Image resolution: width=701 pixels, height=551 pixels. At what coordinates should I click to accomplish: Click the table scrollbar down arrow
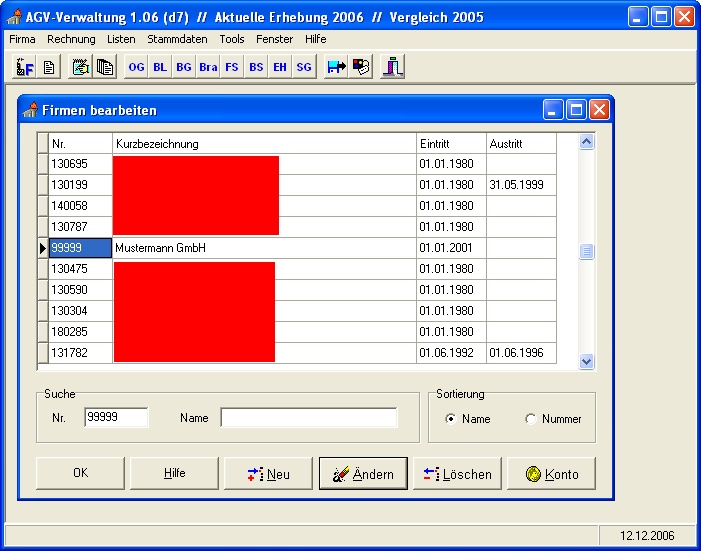[587, 361]
